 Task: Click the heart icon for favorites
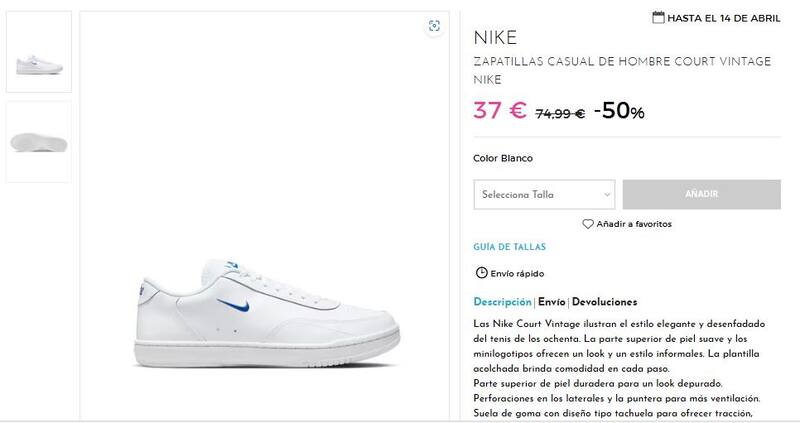pyautogui.click(x=588, y=224)
